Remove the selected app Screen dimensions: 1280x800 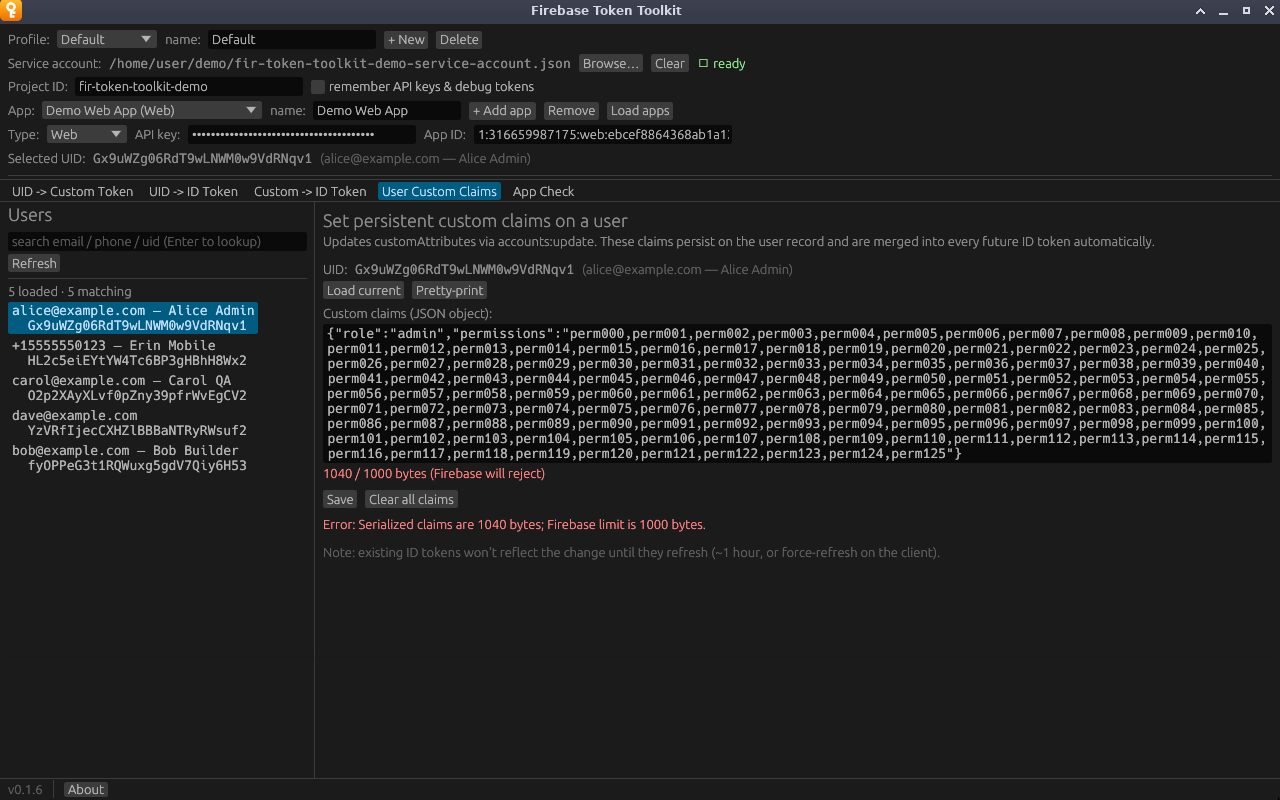click(571, 110)
